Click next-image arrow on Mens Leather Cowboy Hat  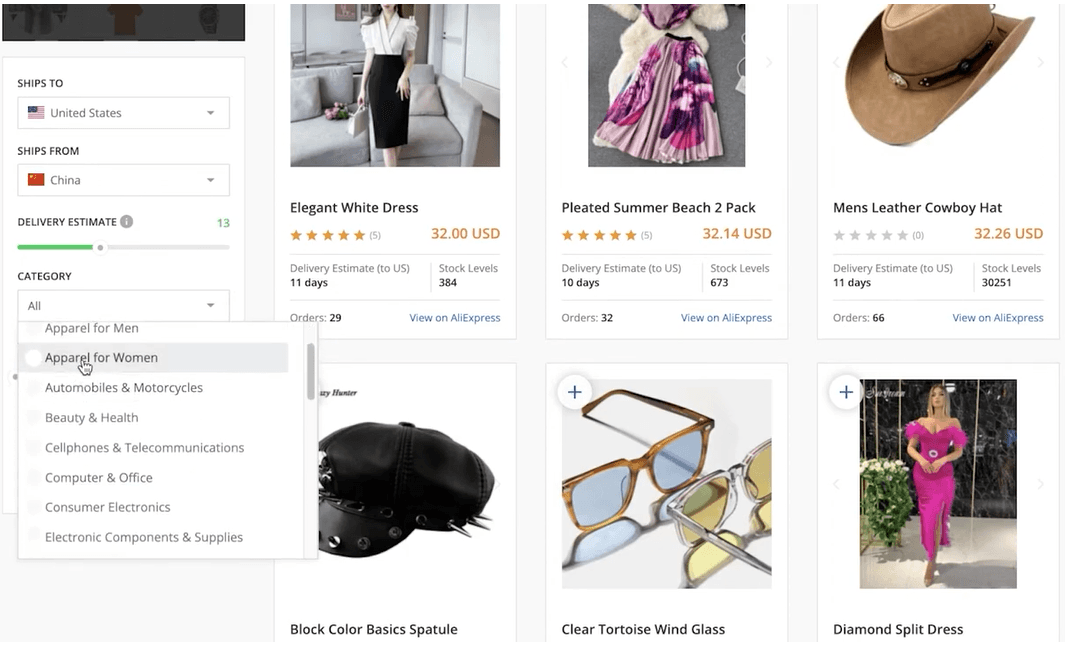coord(1040,63)
